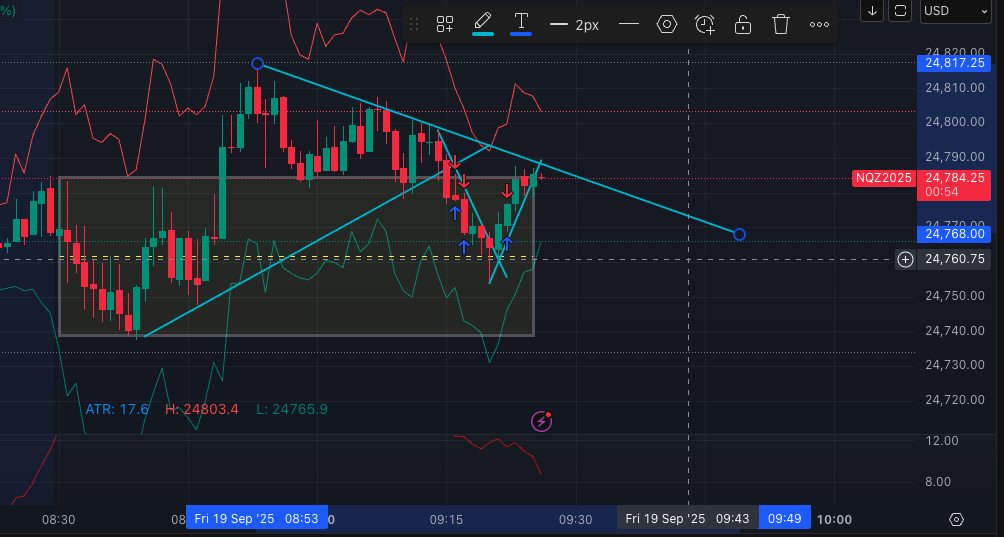Open drawing settings hexagon icon
The image size is (1004, 537).
(667, 25)
